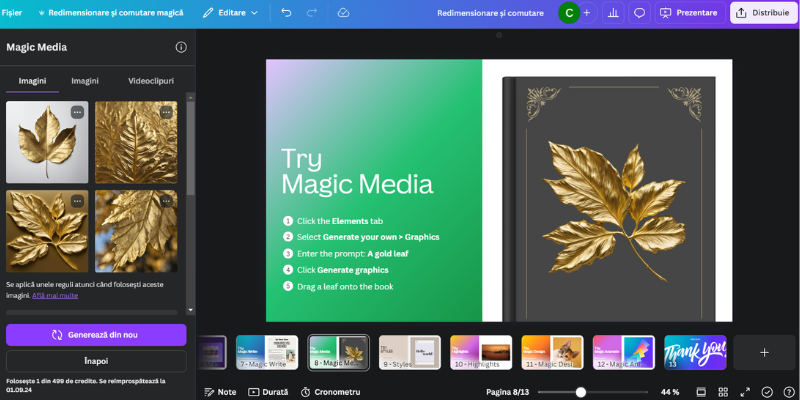The height and width of the screenshot is (400, 800).
Task: Toggle the Note panel
Action: click(220, 392)
